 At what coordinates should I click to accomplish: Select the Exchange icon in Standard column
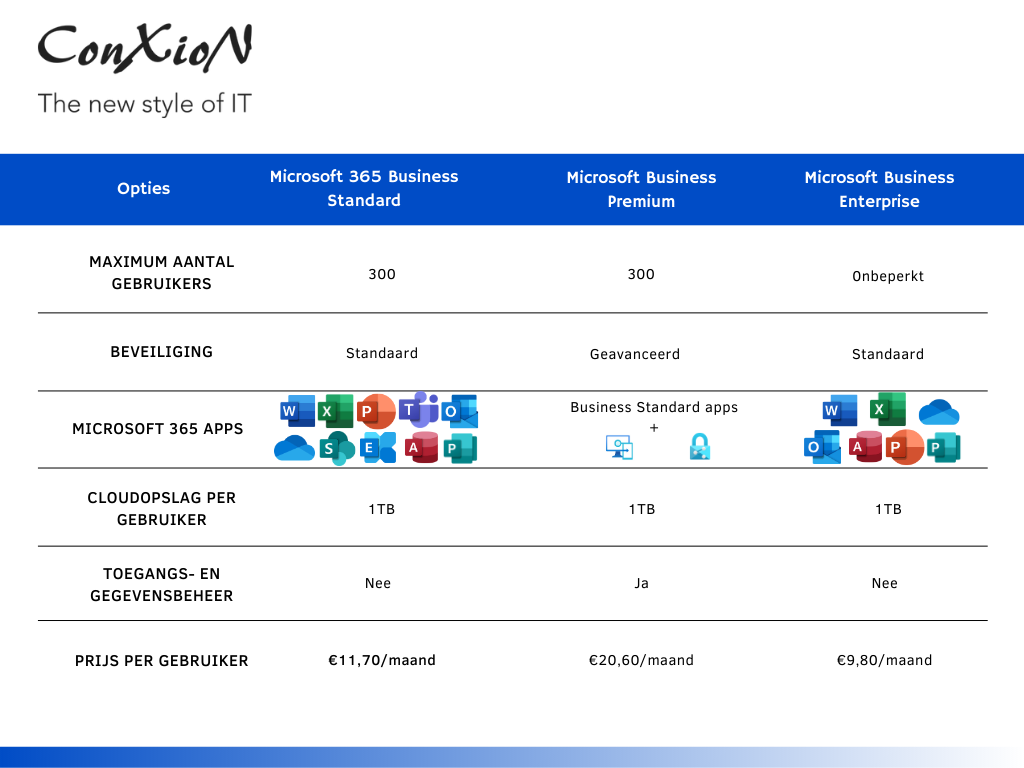(x=377, y=447)
